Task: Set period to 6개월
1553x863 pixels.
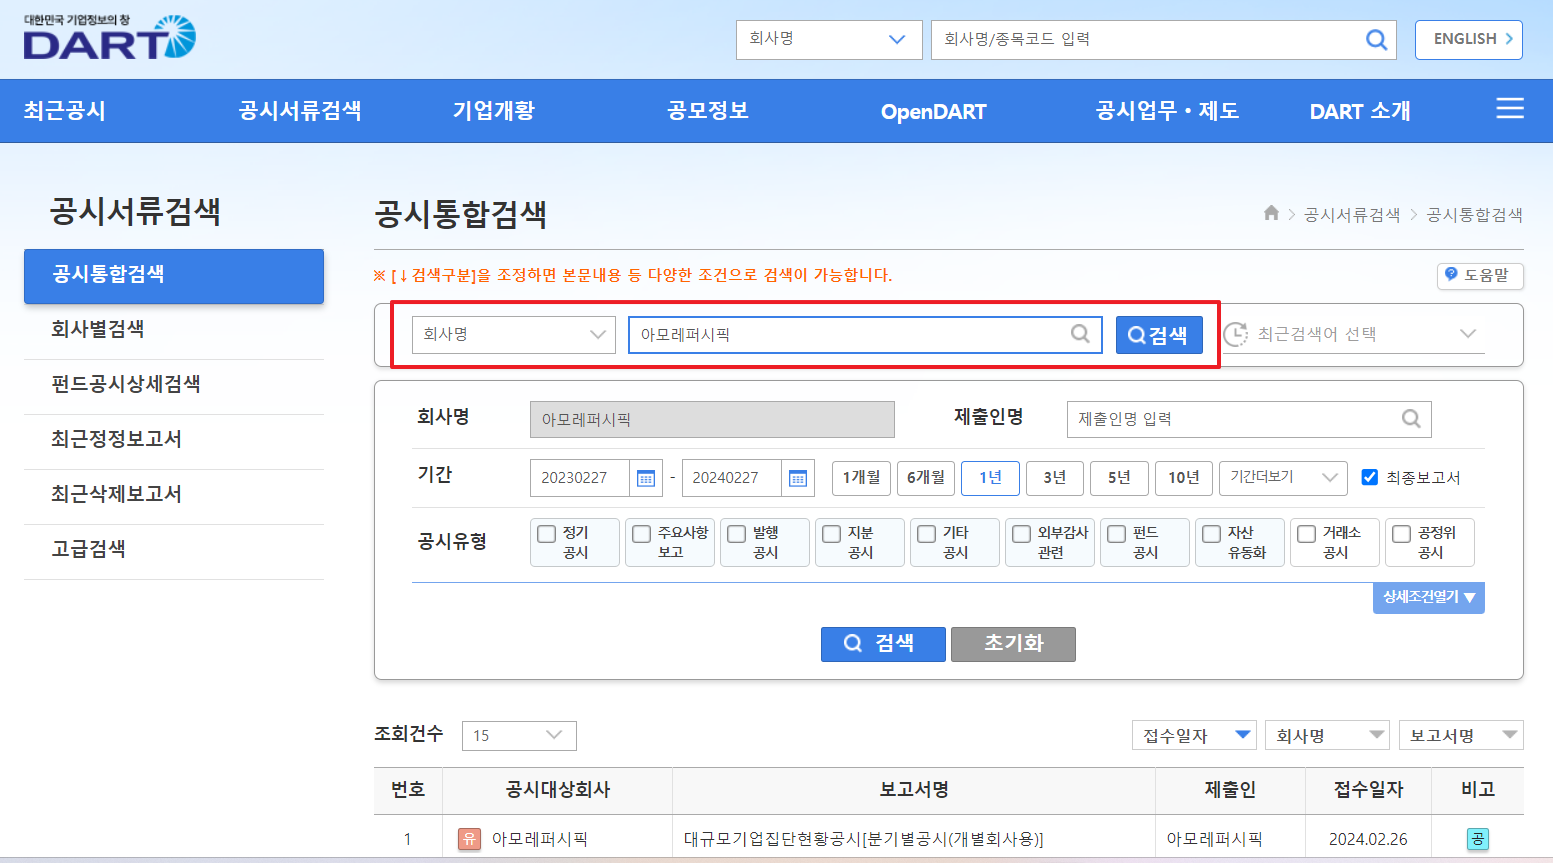Action: 926,477
